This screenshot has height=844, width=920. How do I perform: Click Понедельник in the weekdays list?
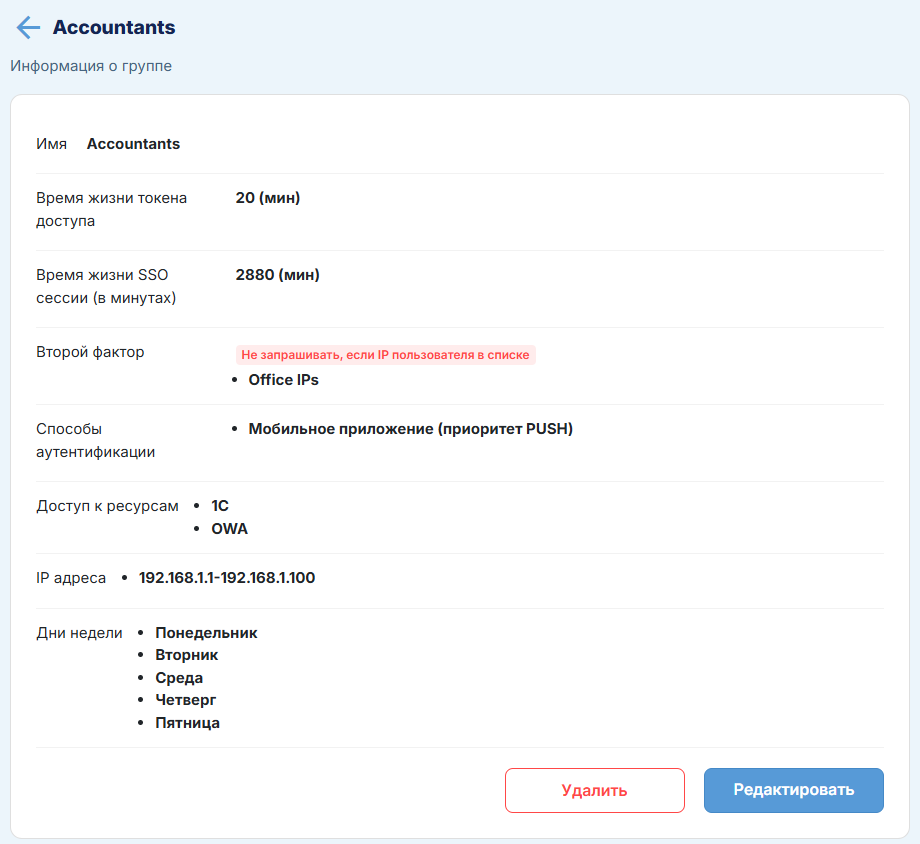[x=206, y=633]
